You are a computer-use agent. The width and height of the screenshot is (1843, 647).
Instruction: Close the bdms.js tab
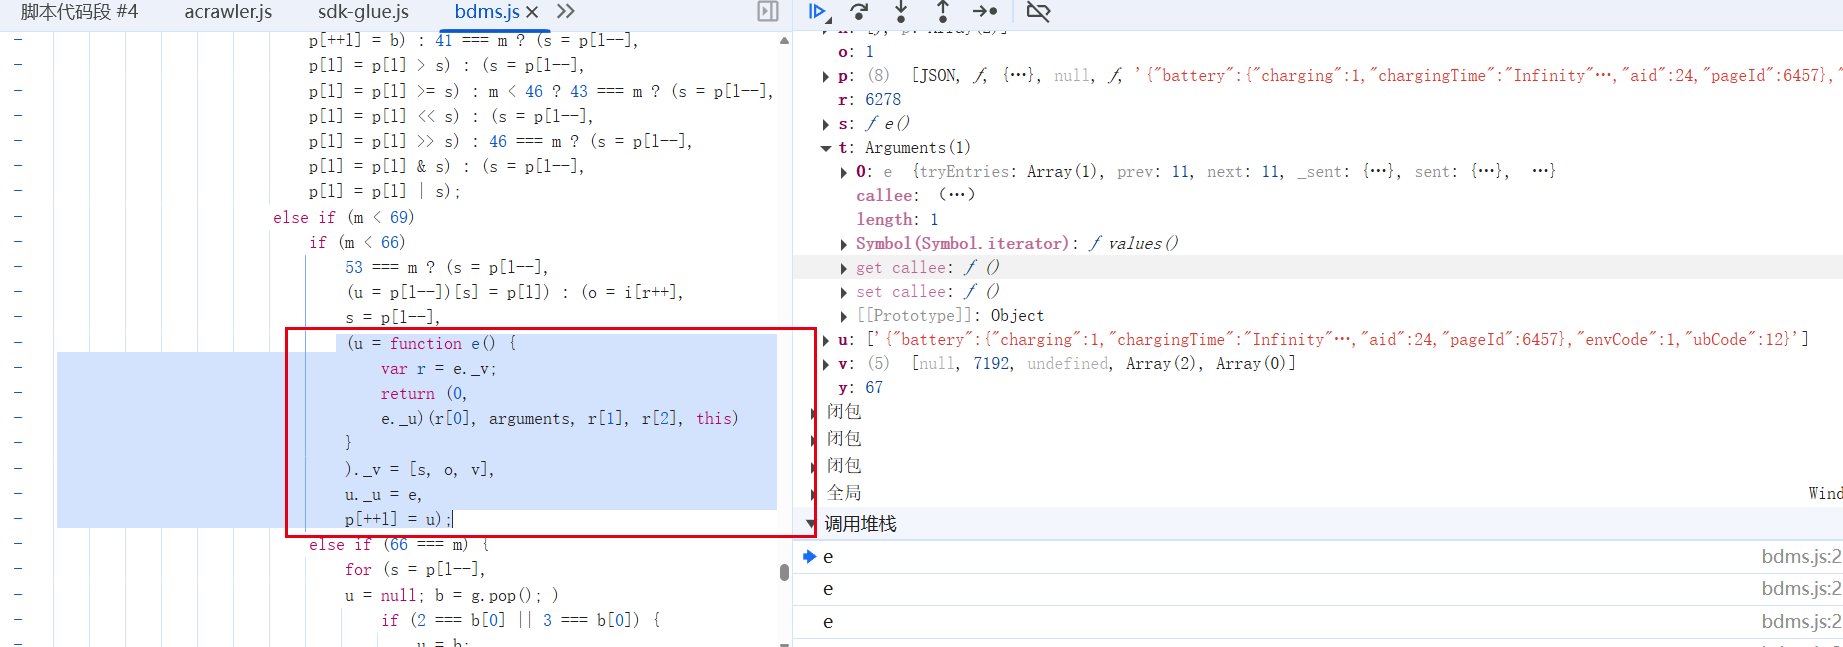click(x=532, y=12)
